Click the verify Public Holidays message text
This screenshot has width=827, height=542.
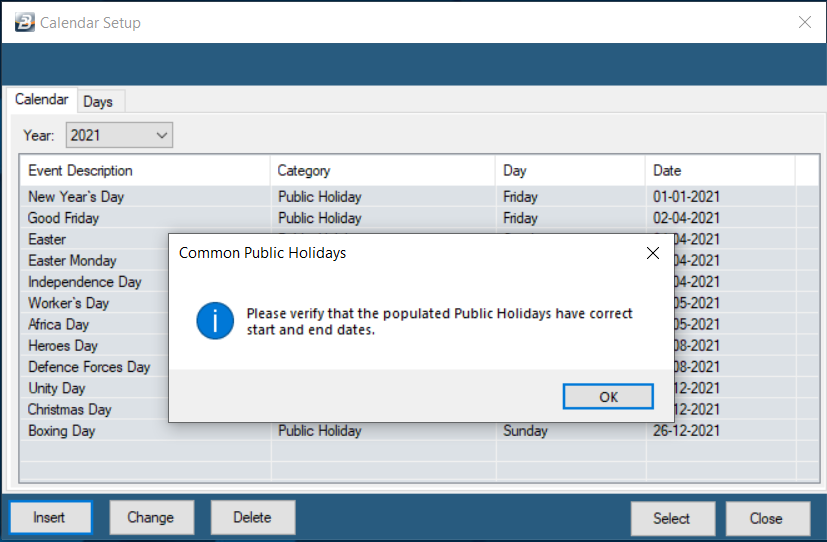(x=439, y=322)
